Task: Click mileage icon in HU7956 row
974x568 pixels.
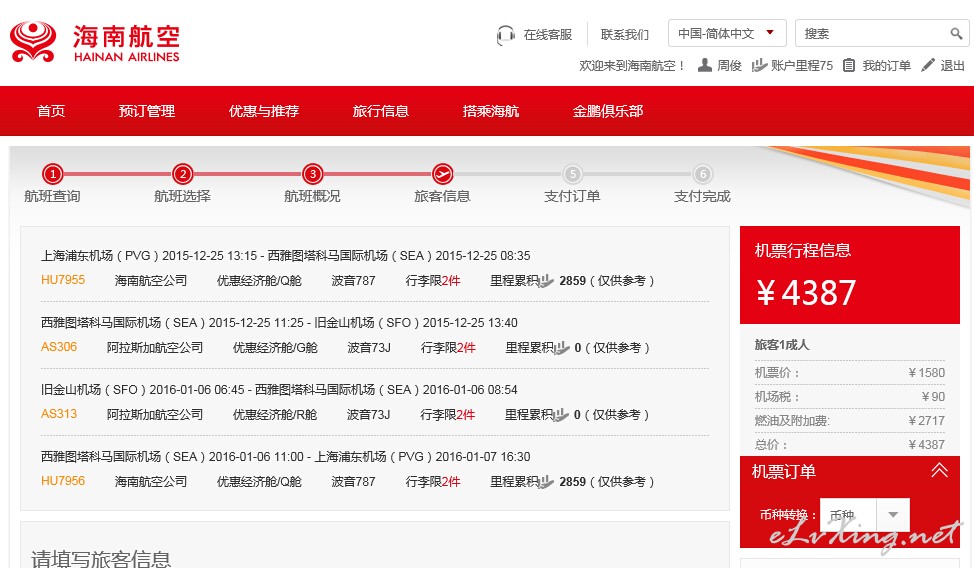Action: coord(546,482)
